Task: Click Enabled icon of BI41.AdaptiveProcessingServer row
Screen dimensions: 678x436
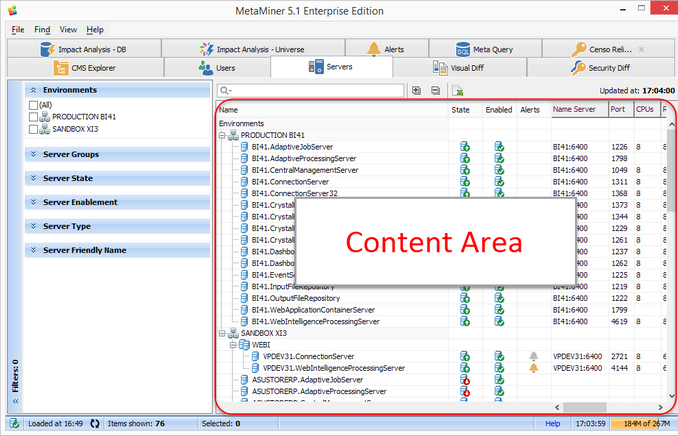Action: 499,158
